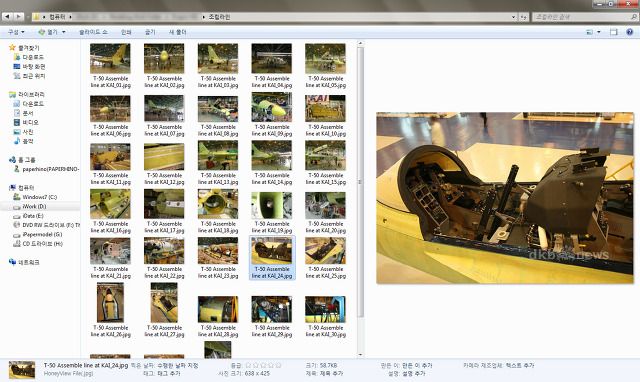
Task: Select 다운로드 under Favorites
Action: click(29, 57)
